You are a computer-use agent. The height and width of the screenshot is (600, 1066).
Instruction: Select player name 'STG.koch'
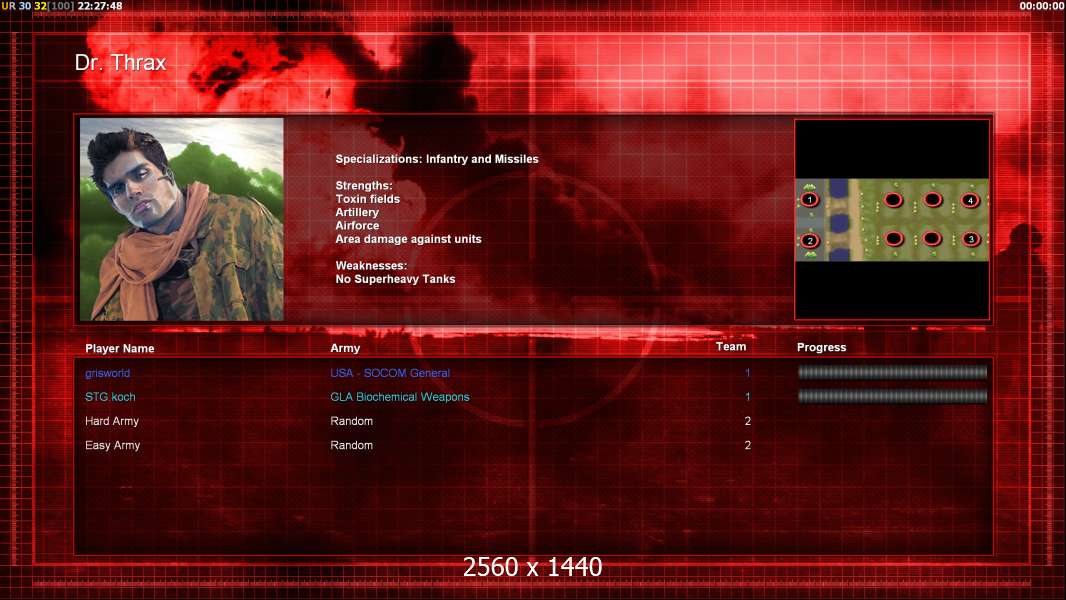click(110, 397)
